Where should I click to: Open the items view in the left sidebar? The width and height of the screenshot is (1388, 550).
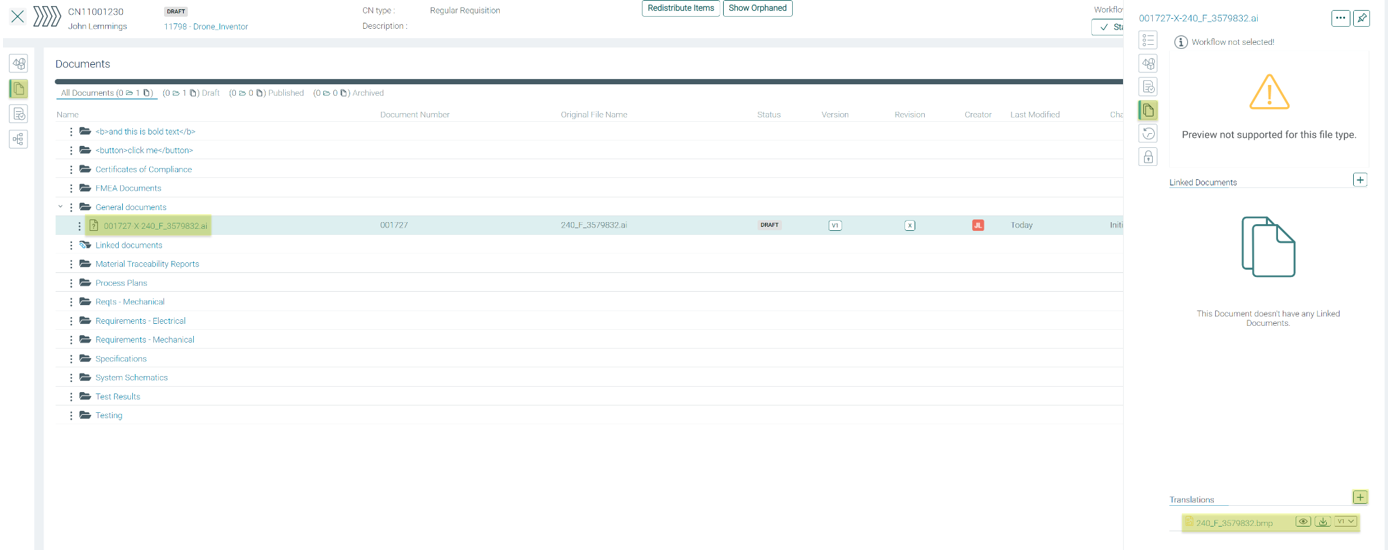click(x=18, y=64)
